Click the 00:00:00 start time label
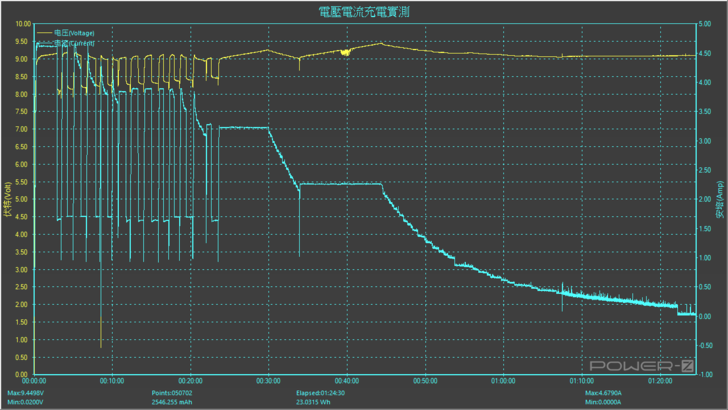 click(35, 381)
